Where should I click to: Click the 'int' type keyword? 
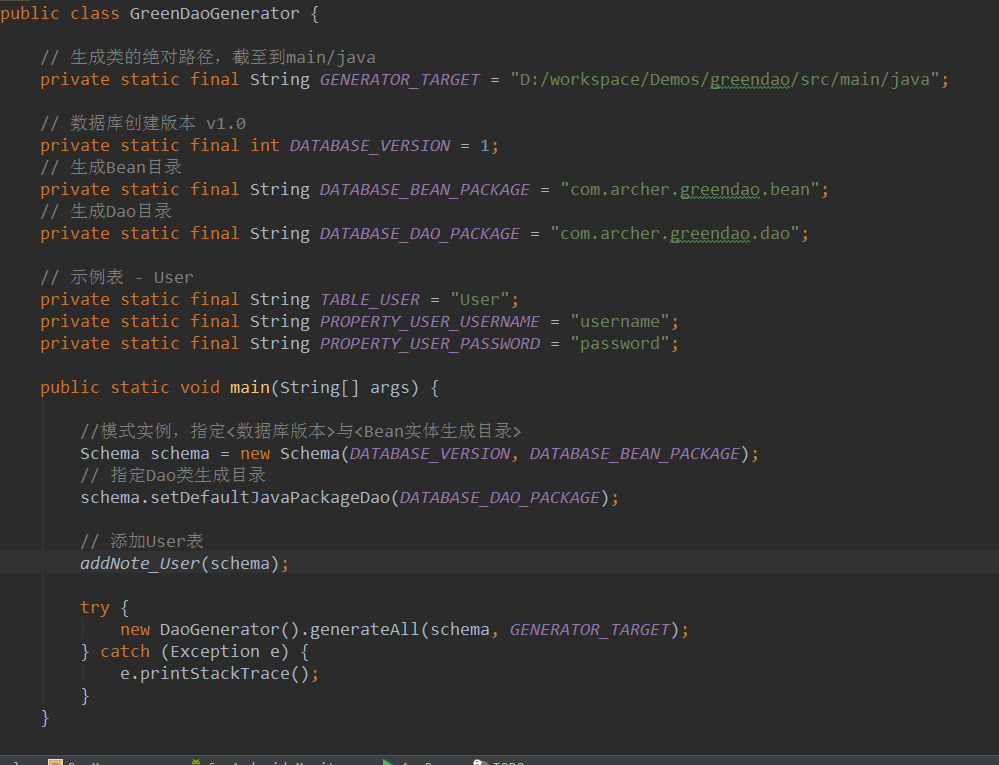point(265,145)
